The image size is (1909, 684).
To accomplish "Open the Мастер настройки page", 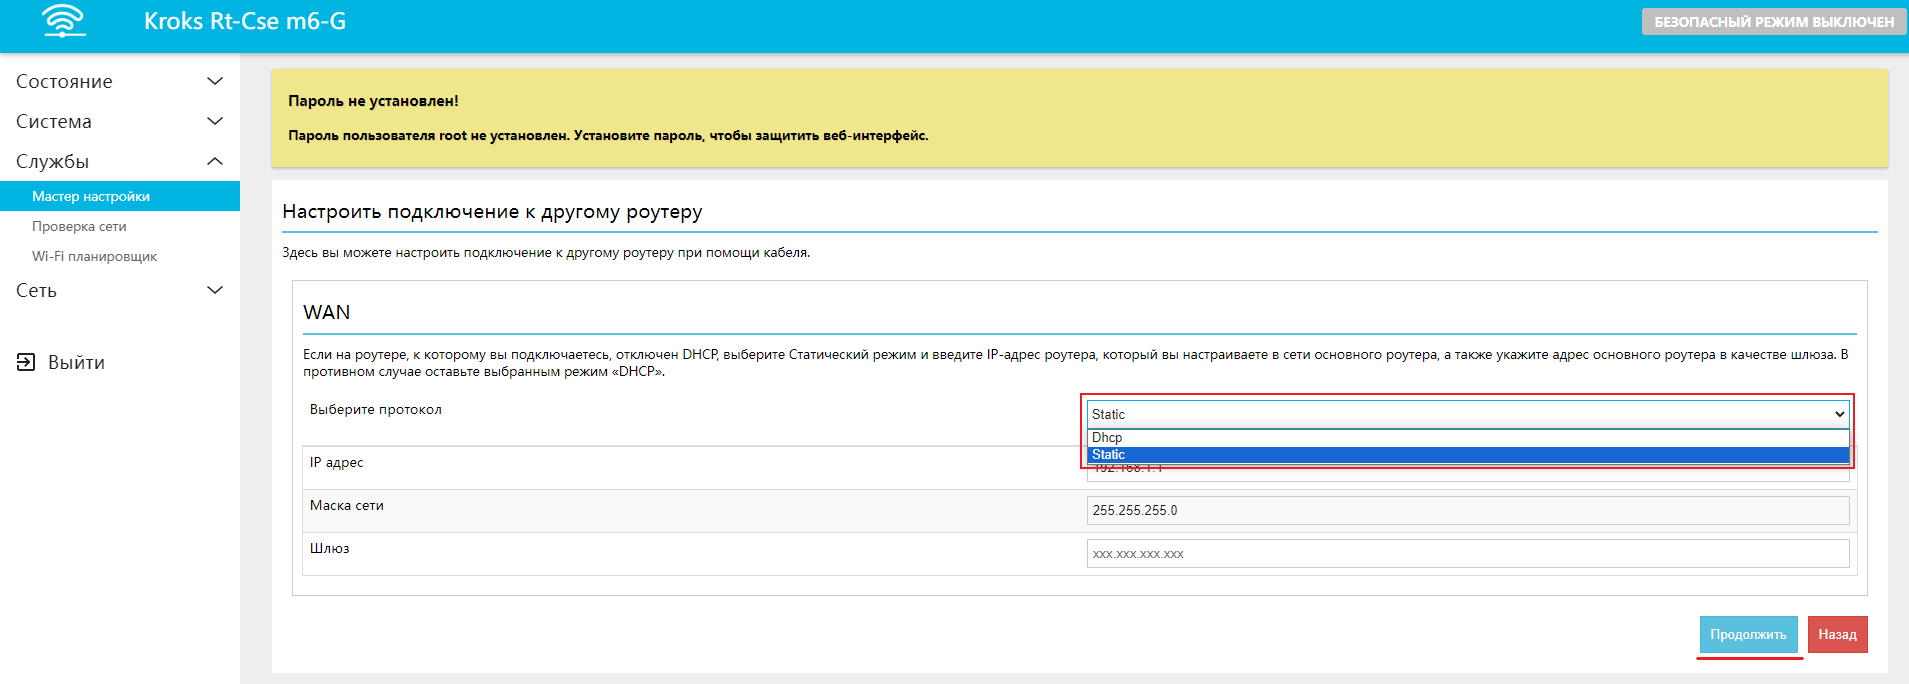I will pos(91,196).
